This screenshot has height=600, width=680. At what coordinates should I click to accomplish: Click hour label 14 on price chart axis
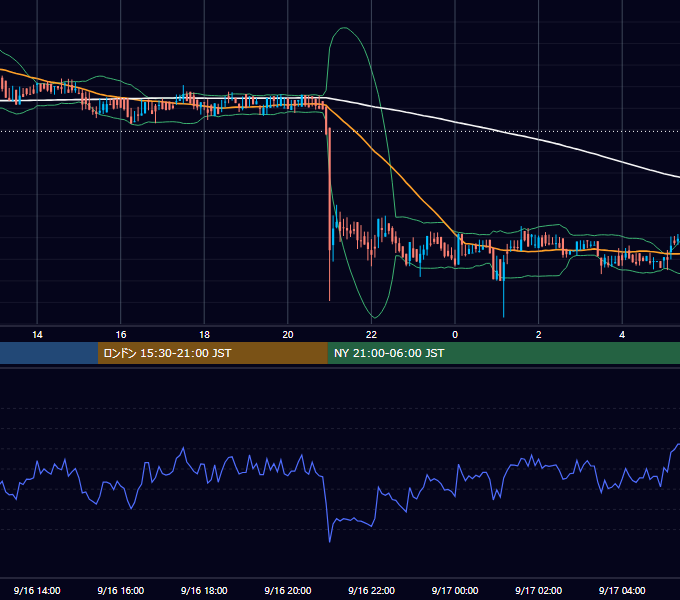tap(37, 335)
